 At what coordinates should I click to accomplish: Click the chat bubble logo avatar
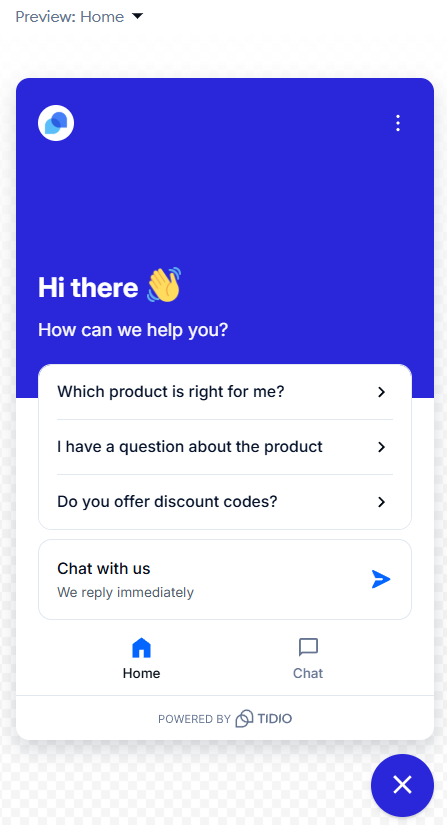[x=56, y=123]
